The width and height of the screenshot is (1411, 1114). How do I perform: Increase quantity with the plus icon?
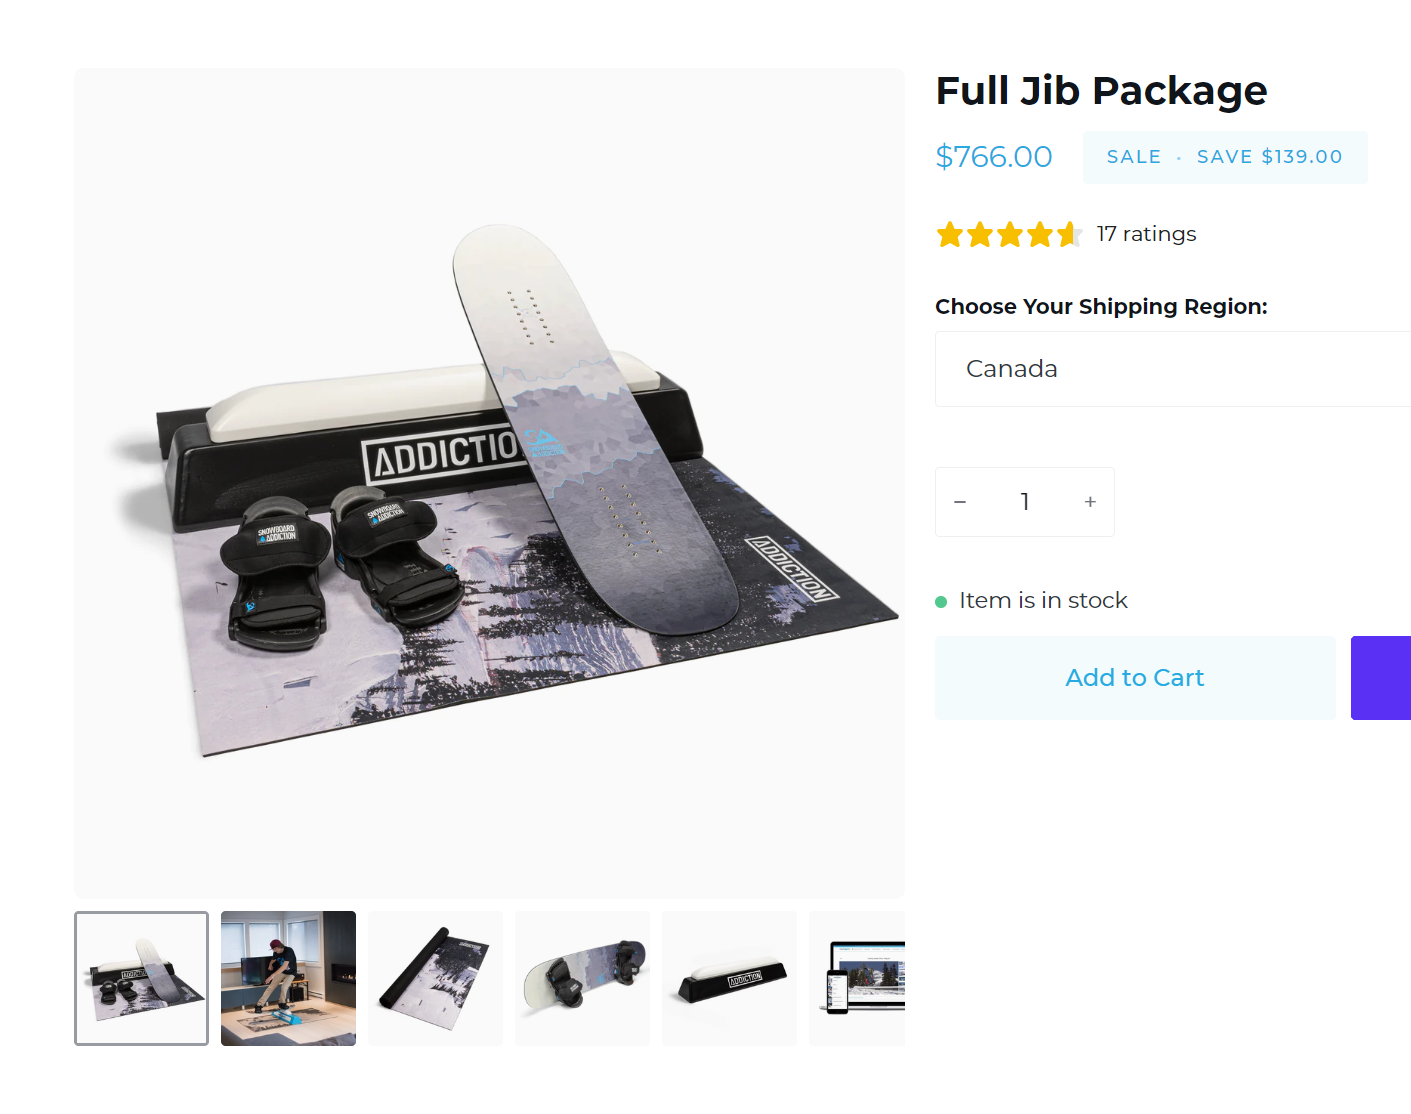(x=1090, y=502)
